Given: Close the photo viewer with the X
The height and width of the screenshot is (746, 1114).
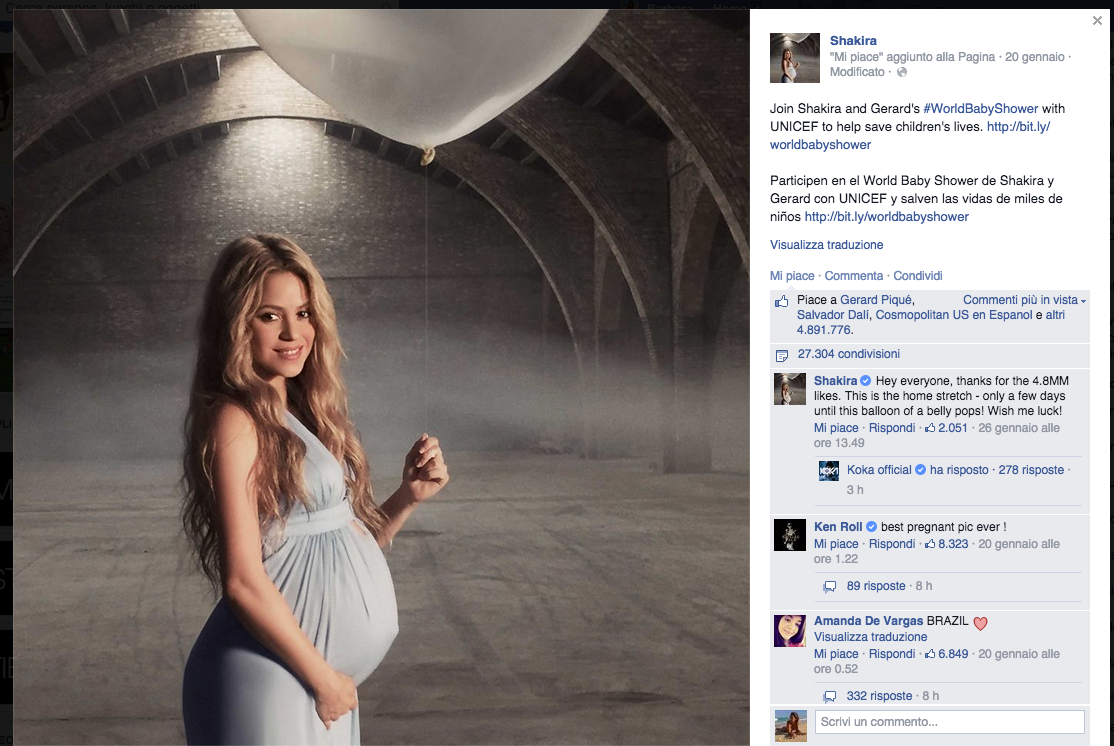Looking at the screenshot, I should click(x=1097, y=20).
